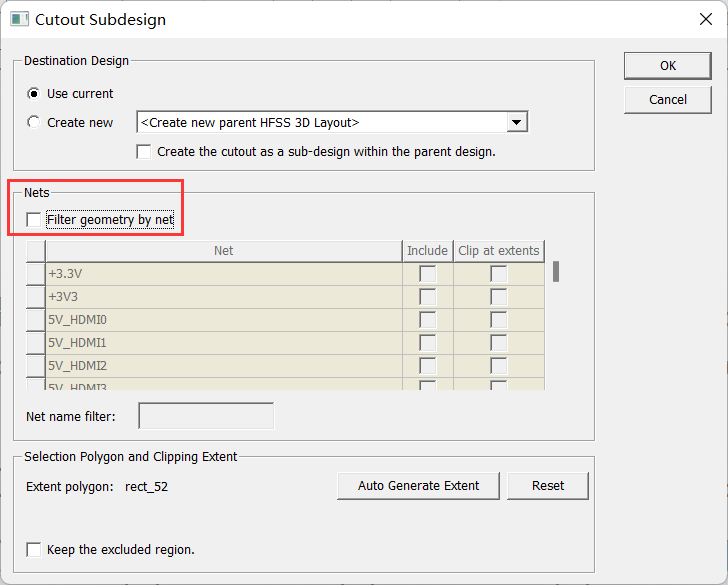
Task: Select the 5V_HDMI2 net row
Action: coord(224,366)
